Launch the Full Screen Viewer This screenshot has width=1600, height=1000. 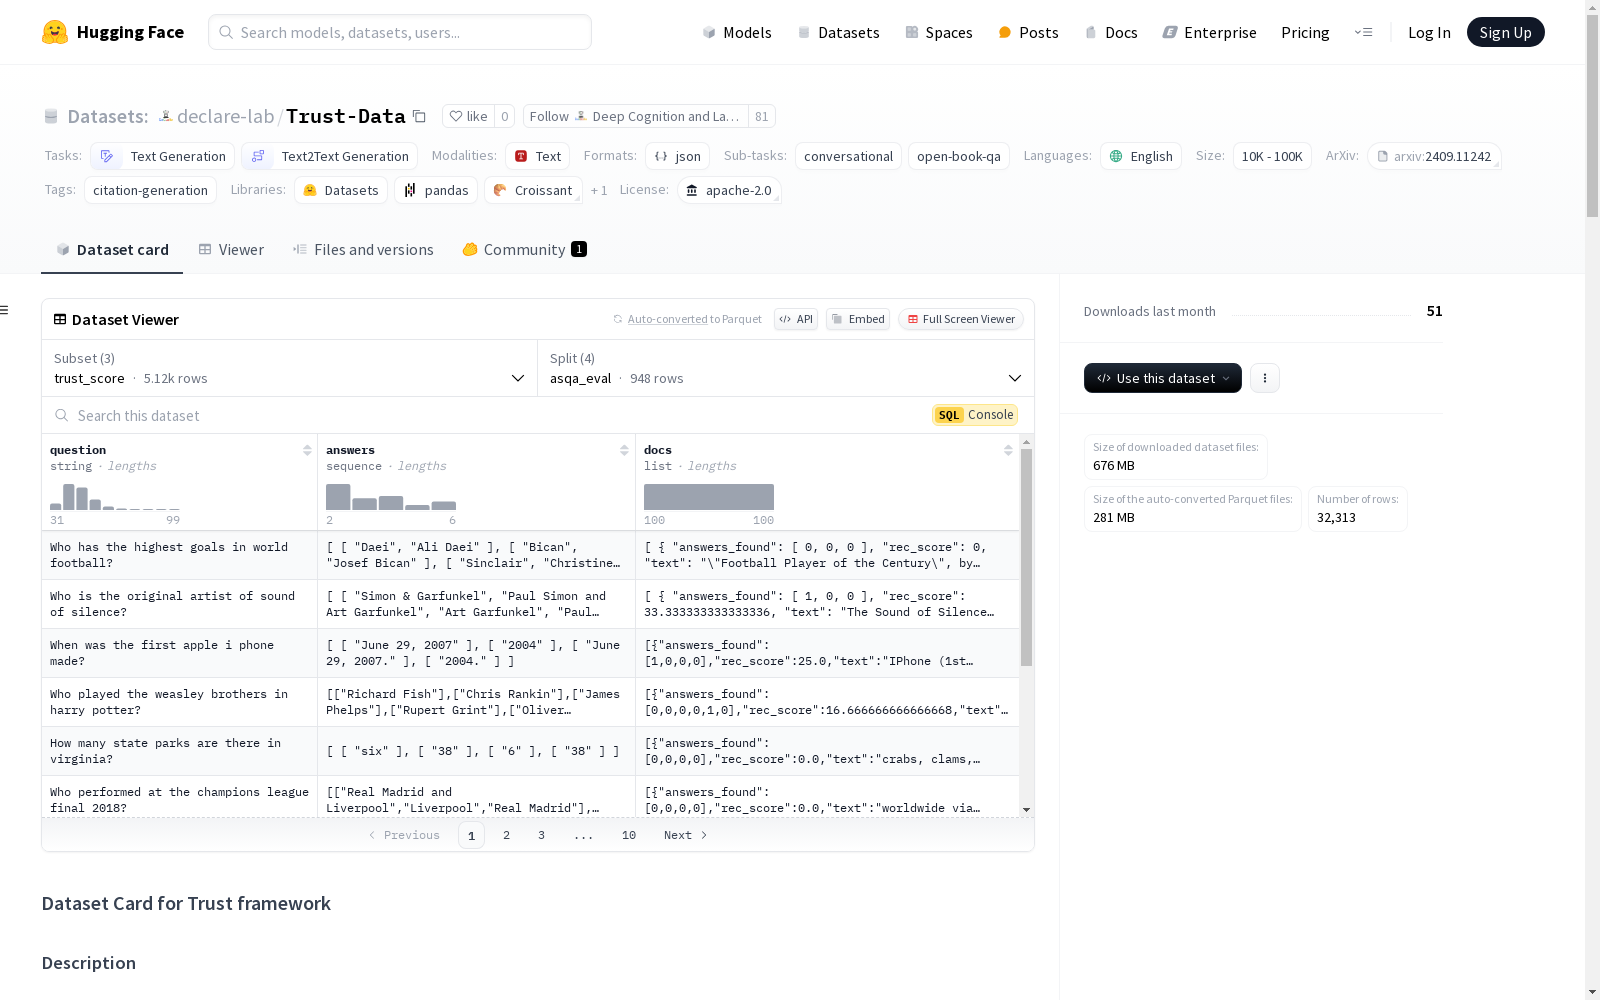click(x=961, y=319)
